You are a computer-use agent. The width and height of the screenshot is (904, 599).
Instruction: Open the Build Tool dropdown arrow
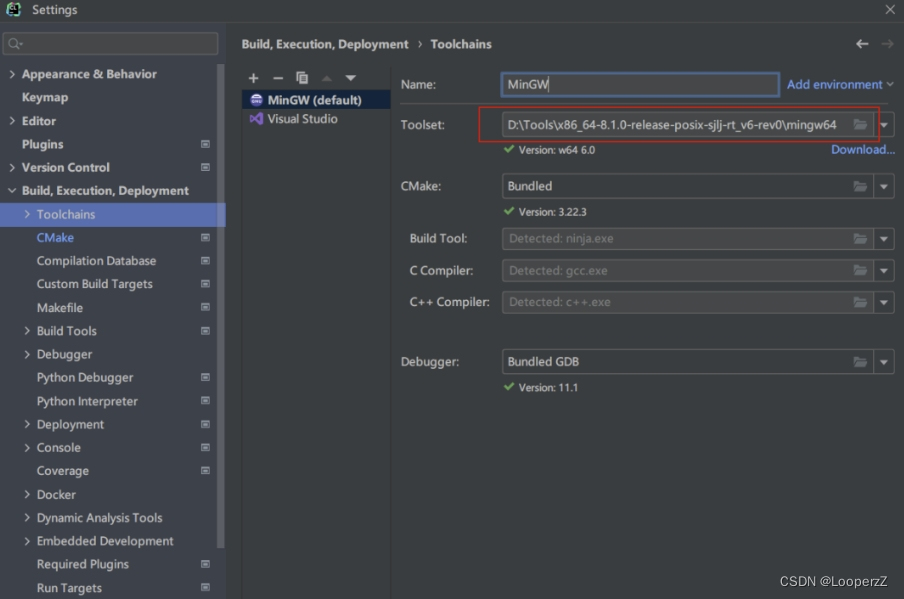[x=884, y=239]
